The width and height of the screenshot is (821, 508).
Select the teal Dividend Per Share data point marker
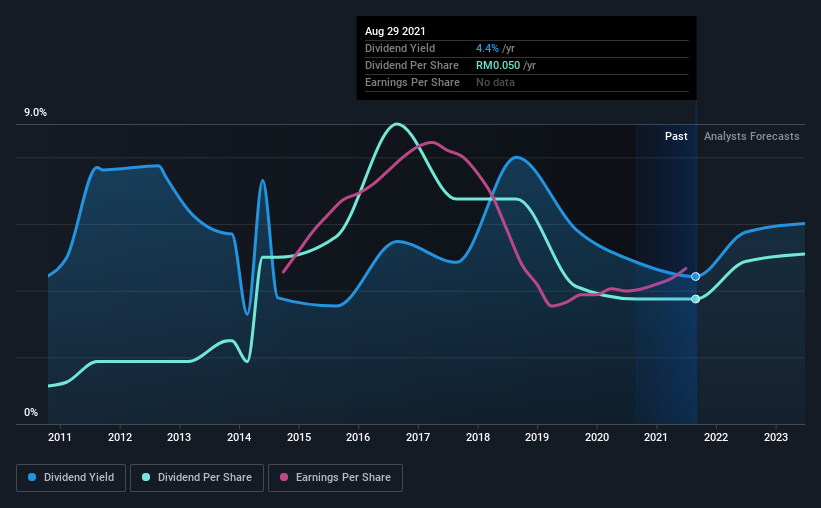point(695,299)
